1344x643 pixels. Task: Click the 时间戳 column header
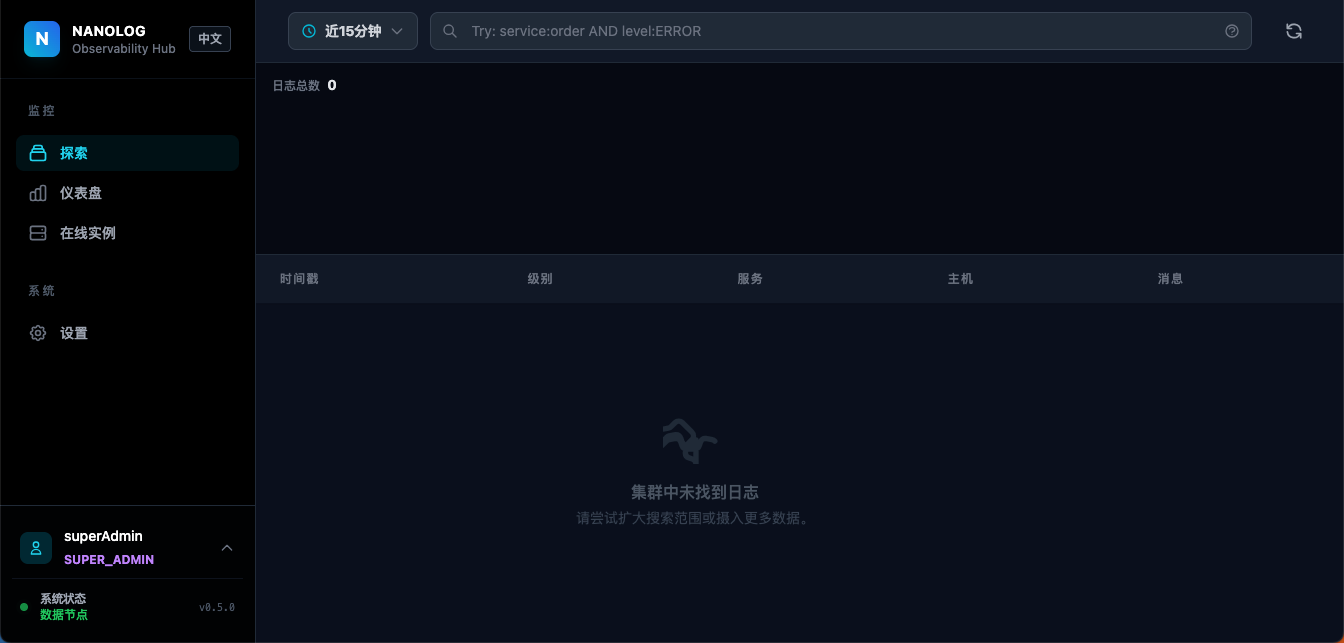click(x=299, y=279)
